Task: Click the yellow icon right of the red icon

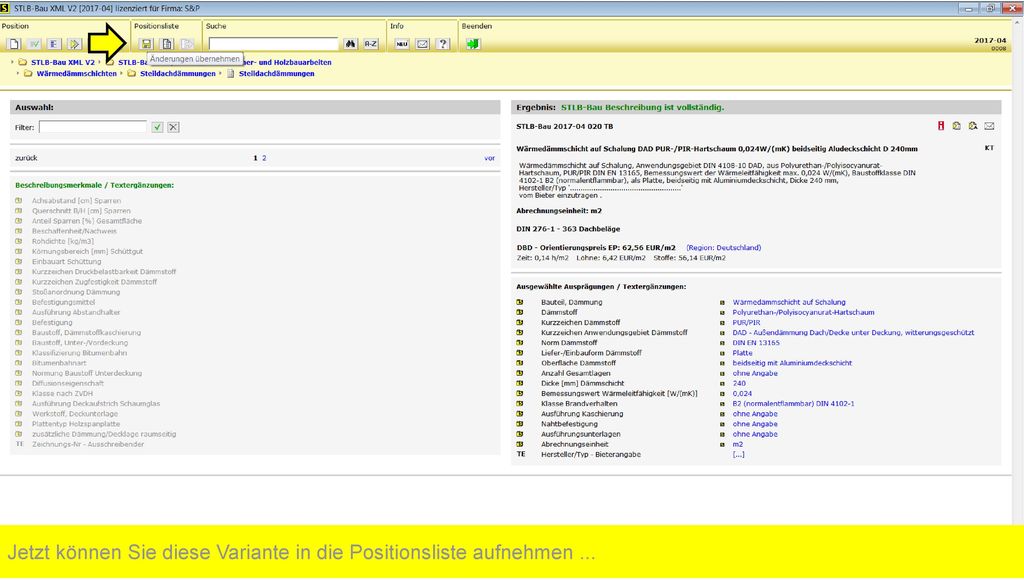Action: [x=957, y=126]
